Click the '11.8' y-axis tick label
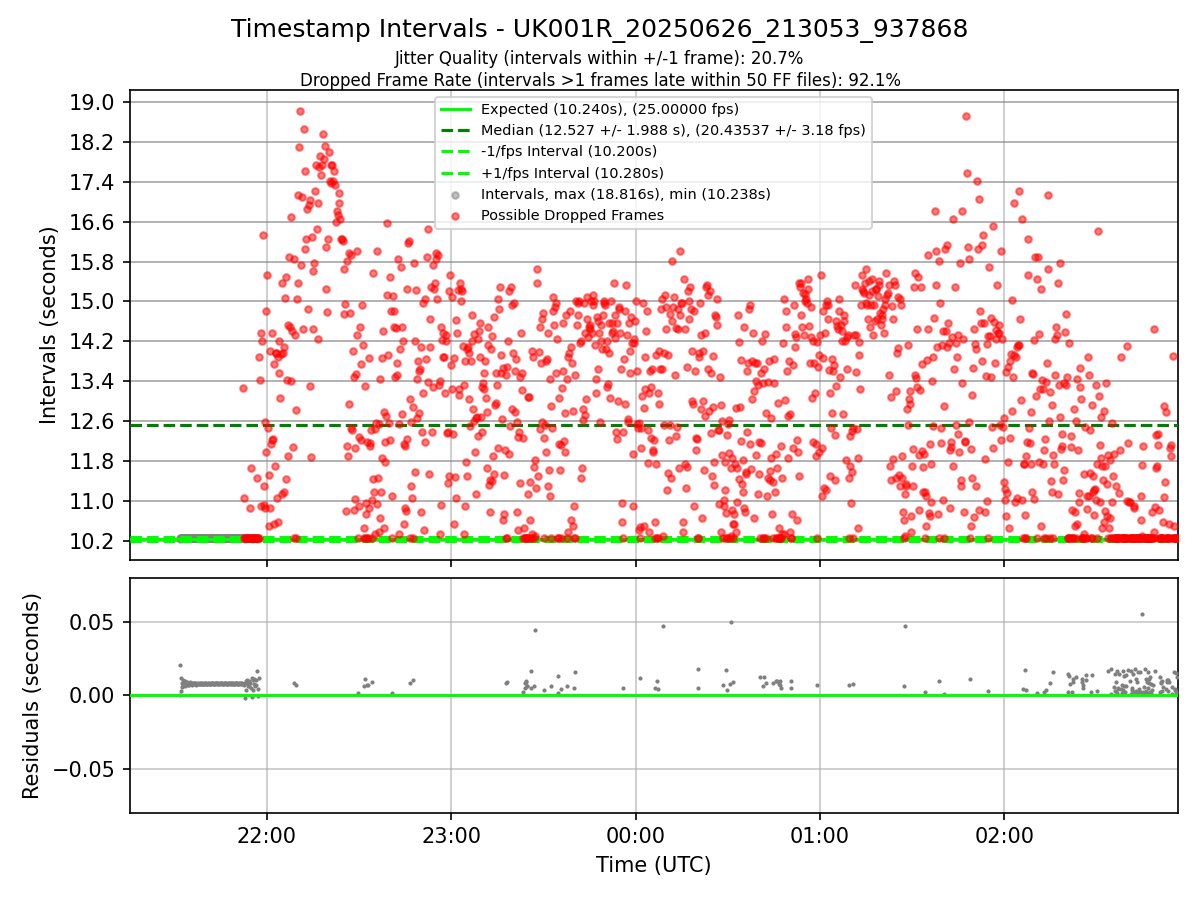The image size is (1200, 900). click(x=94, y=461)
